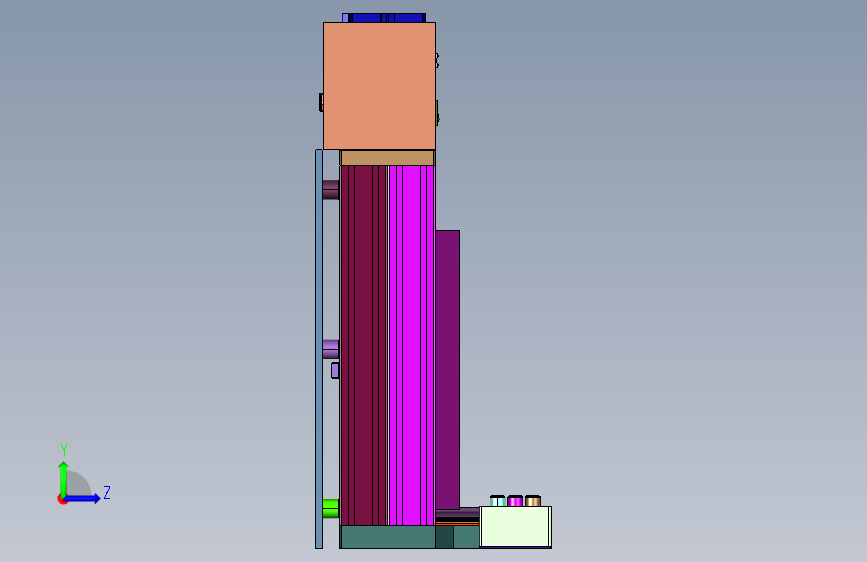Click the blue Z axis arrow of the triad
867x562 pixels.
point(83,498)
